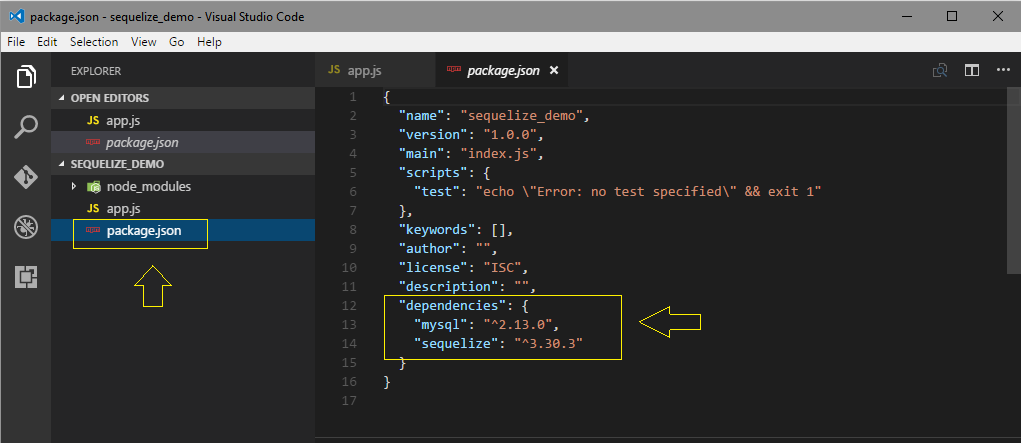Open the View menu

pos(143,42)
